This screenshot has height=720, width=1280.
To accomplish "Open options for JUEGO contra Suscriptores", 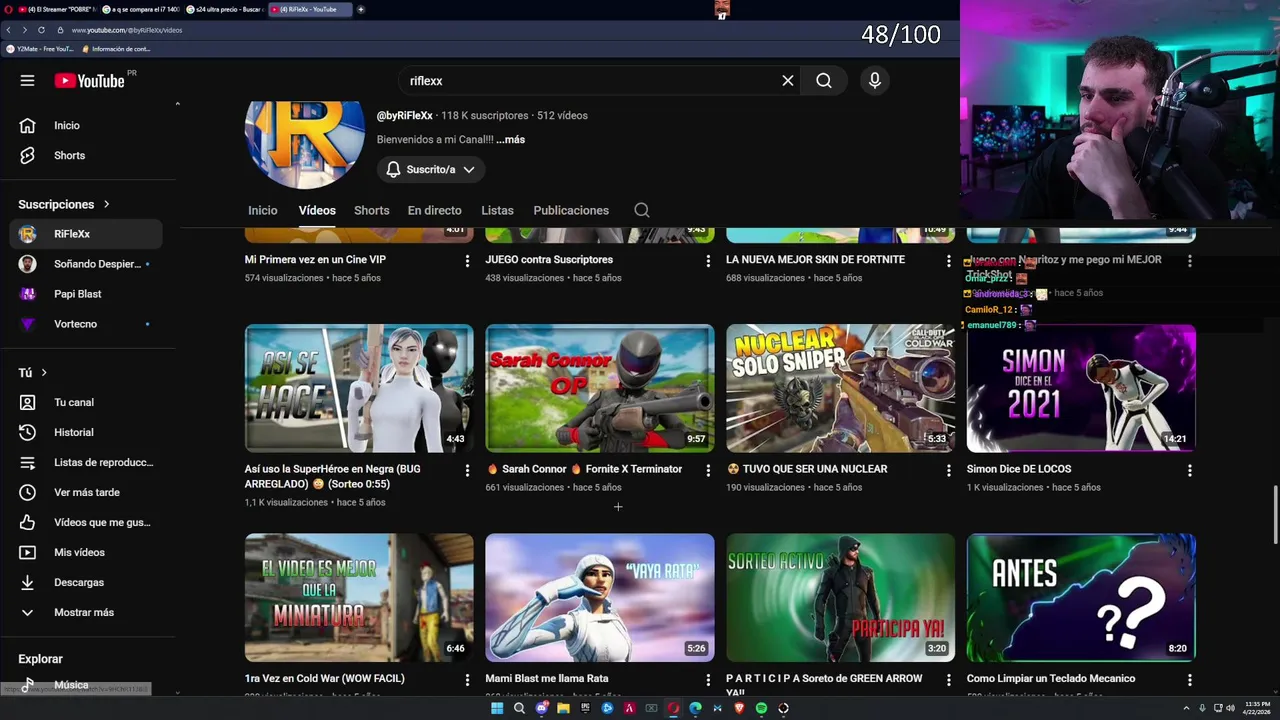I will pyautogui.click(x=708, y=261).
